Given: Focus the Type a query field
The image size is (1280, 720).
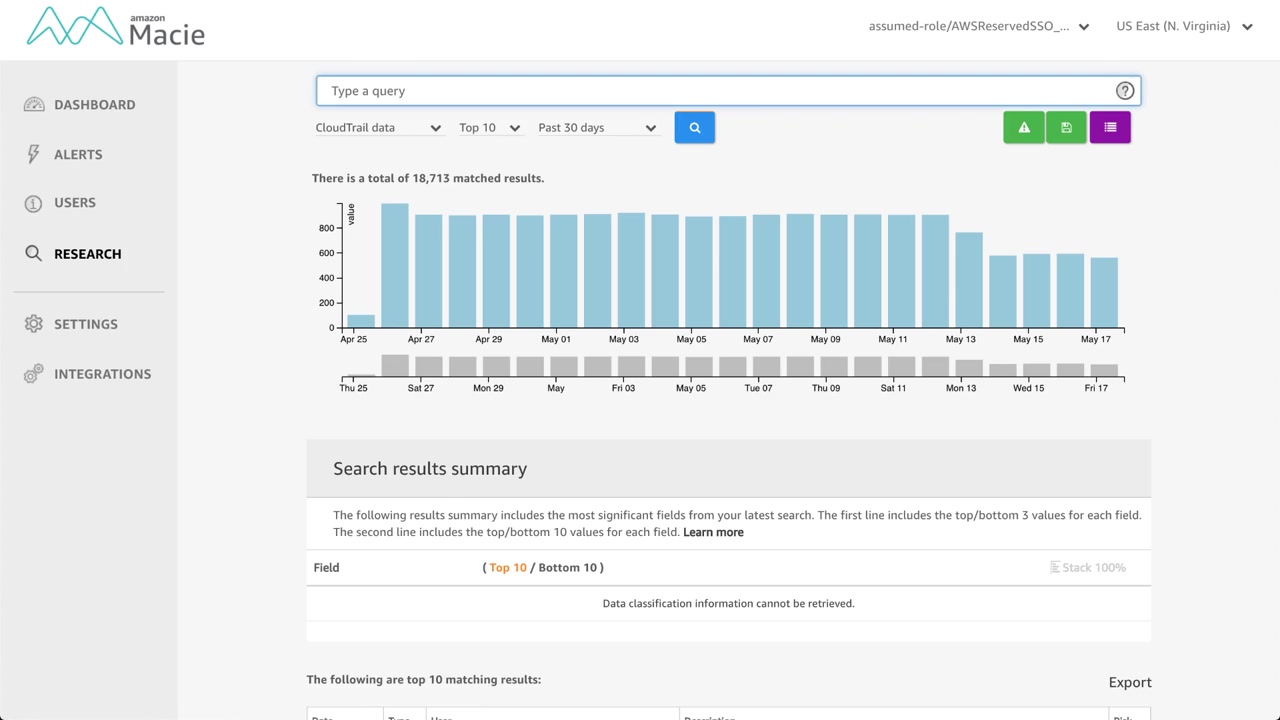Looking at the screenshot, I should tap(715, 91).
